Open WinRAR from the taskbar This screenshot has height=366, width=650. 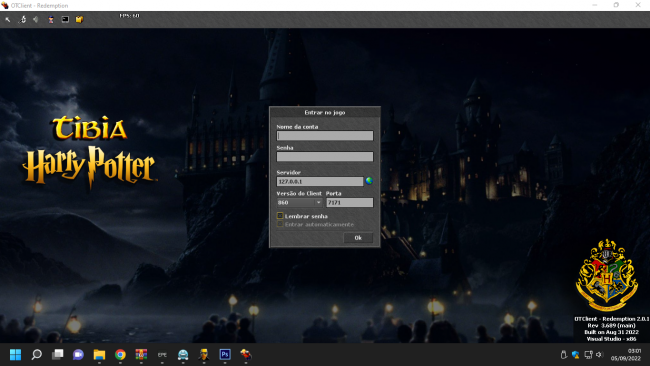141,354
